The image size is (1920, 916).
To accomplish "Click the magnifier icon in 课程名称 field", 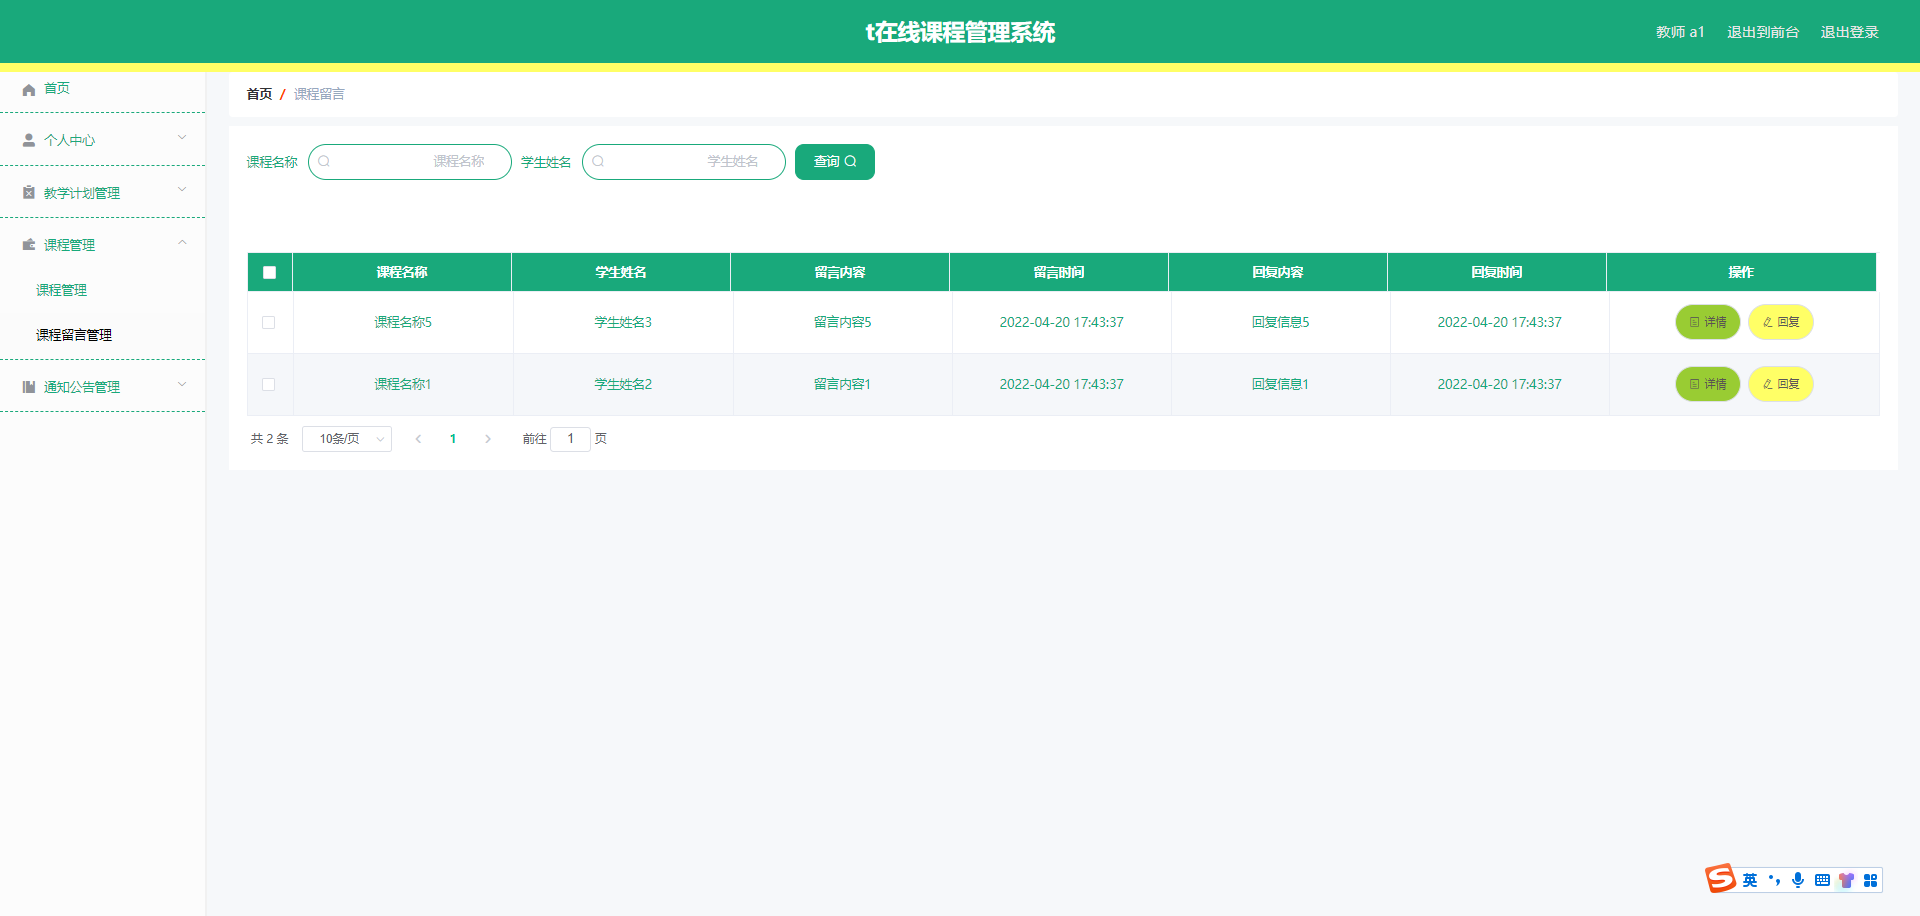I will click(x=324, y=161).
